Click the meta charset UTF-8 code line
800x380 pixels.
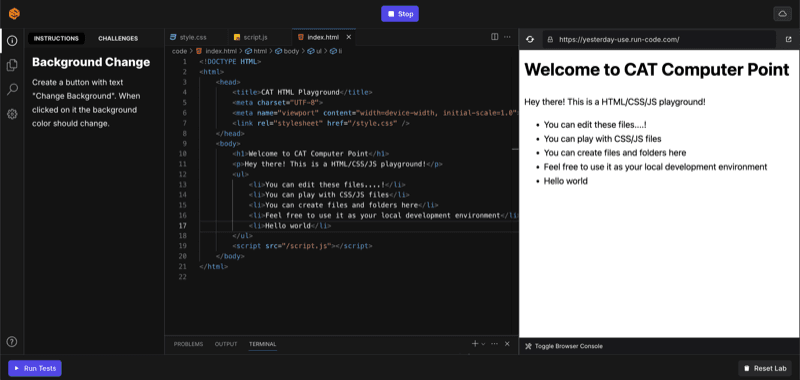[278, 103]
